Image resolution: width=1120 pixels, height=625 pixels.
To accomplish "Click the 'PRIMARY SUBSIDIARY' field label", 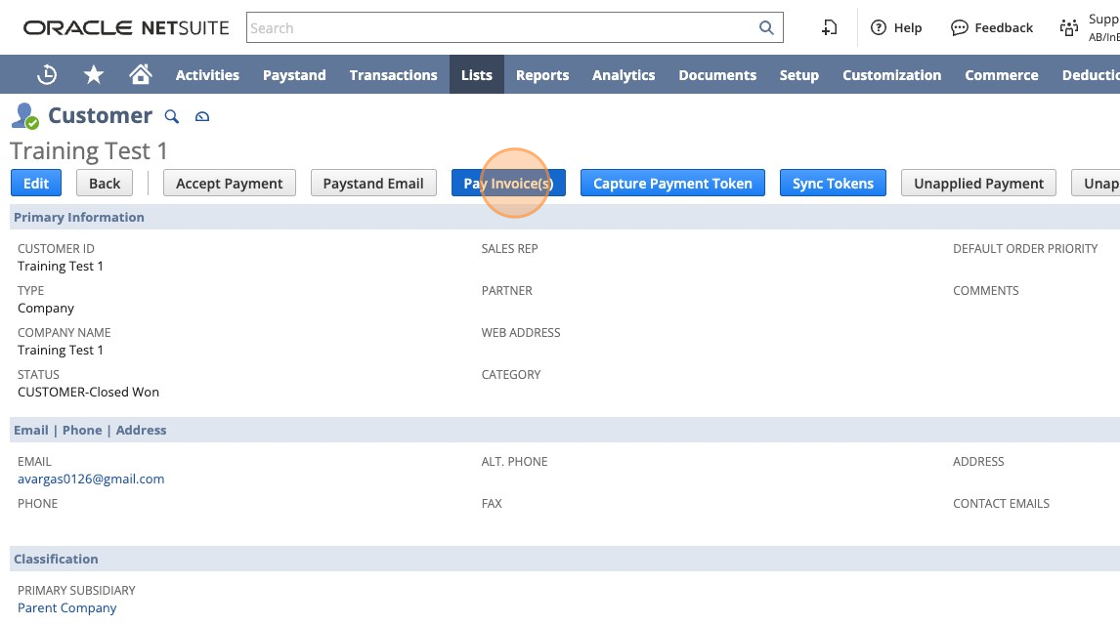I will [x=76, y=591].
